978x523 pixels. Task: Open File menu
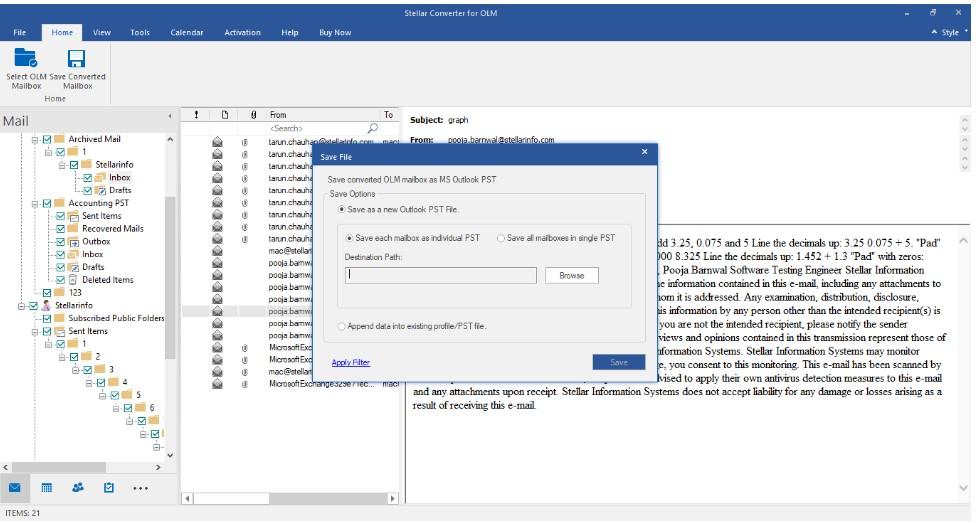[x=20, y=32]
